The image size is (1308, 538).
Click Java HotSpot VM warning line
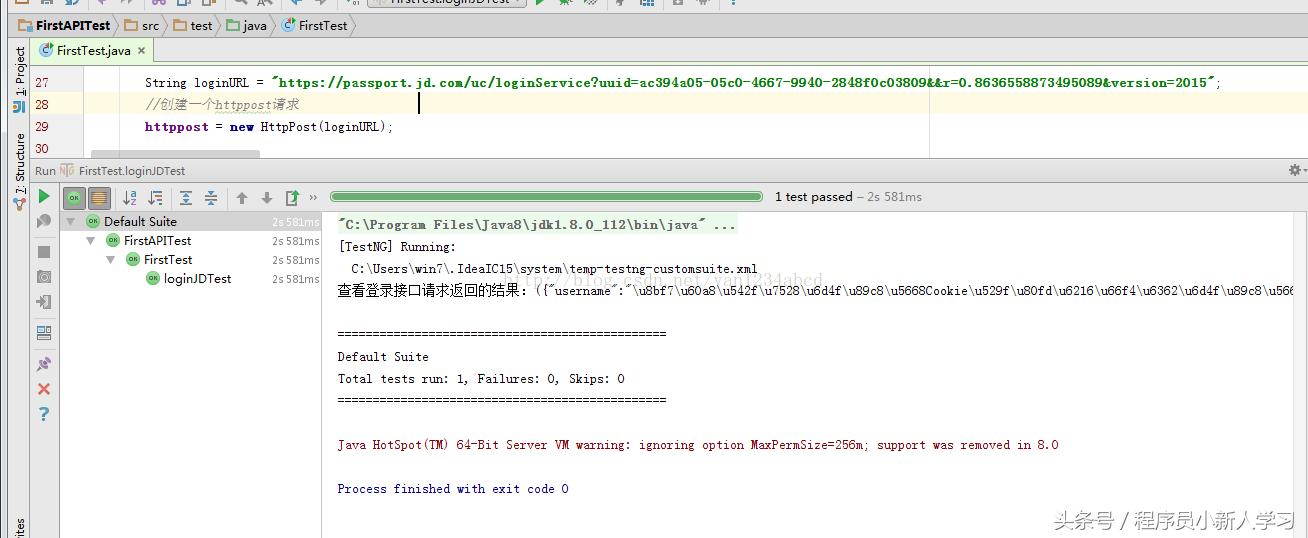[698, 445]
